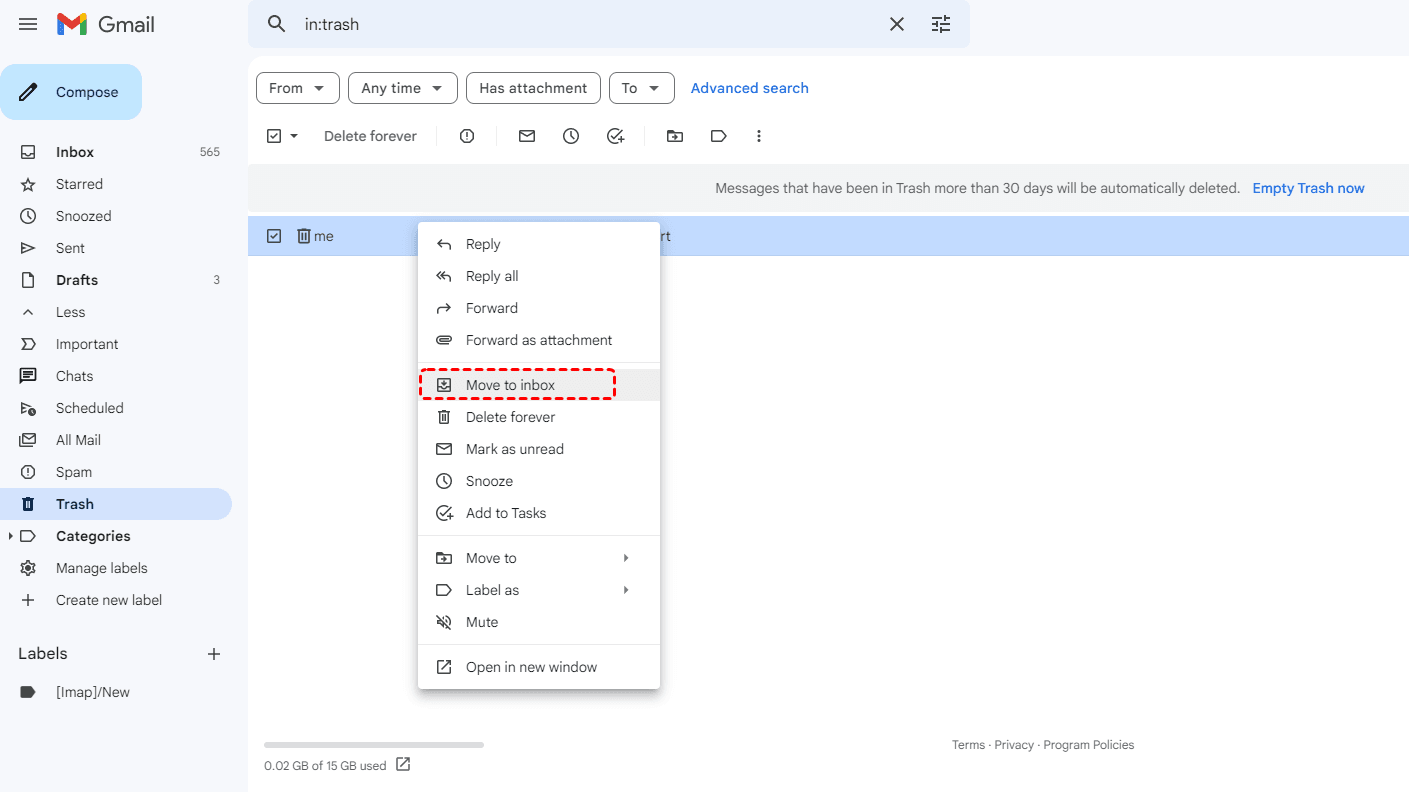Toggle the select-all checkbox in toolbar

pos(274,136)
